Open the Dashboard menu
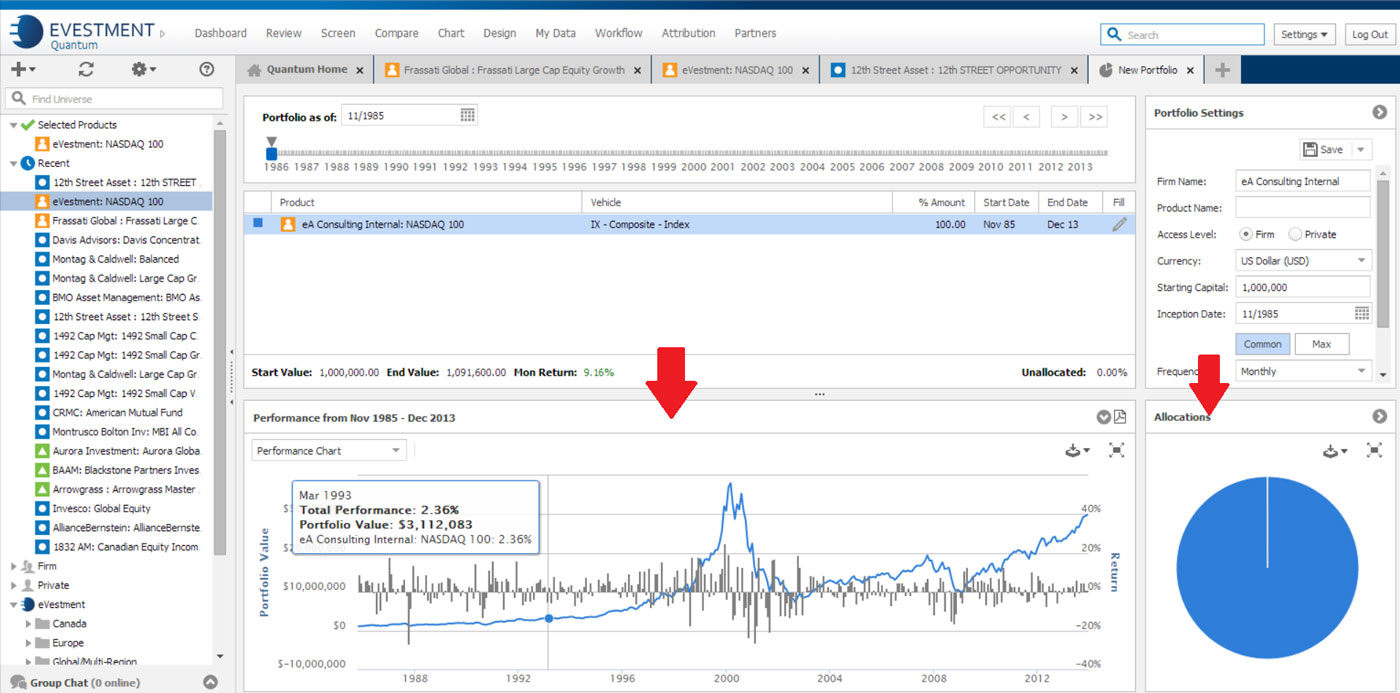The width and height of the screenshot is (1400, 693). coord(220,33)
